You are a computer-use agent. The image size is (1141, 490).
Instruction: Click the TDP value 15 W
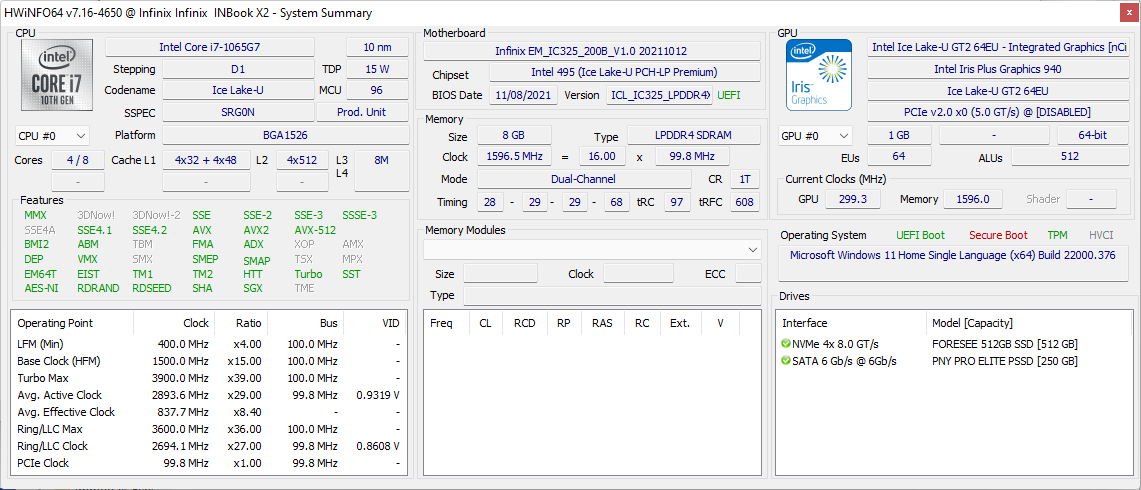click(378, 69)
